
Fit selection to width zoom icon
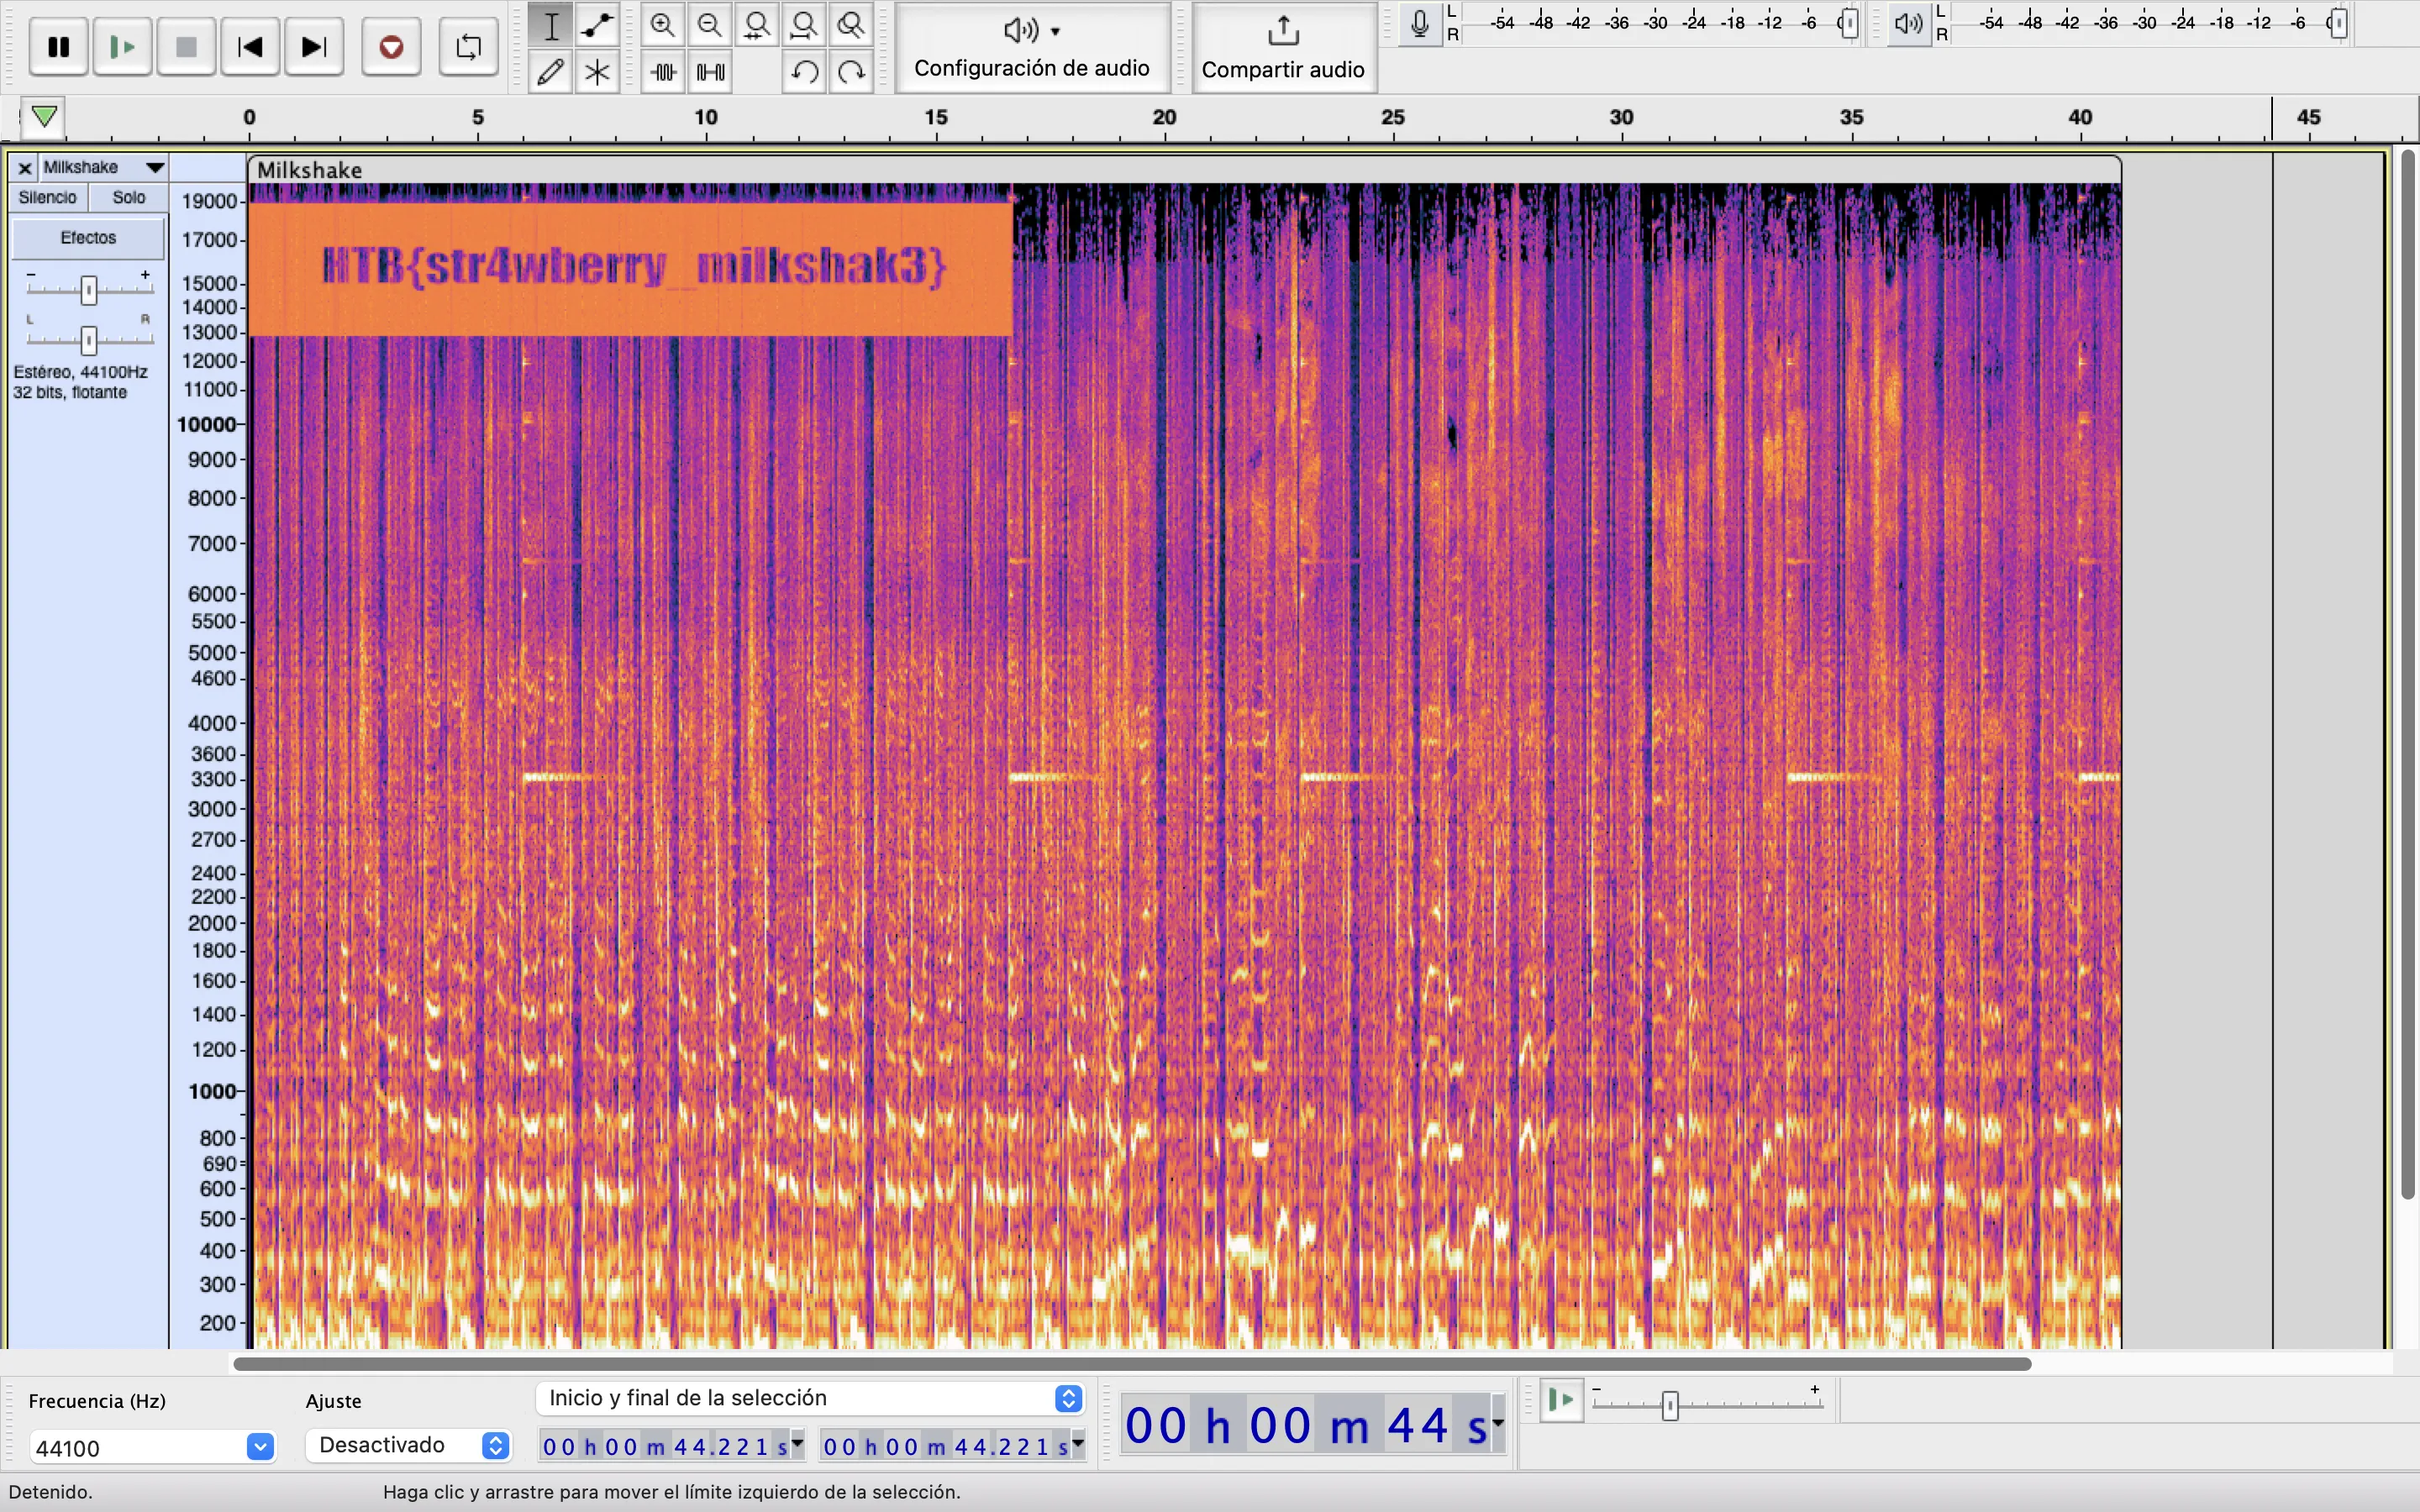click(x=757, y=25)
